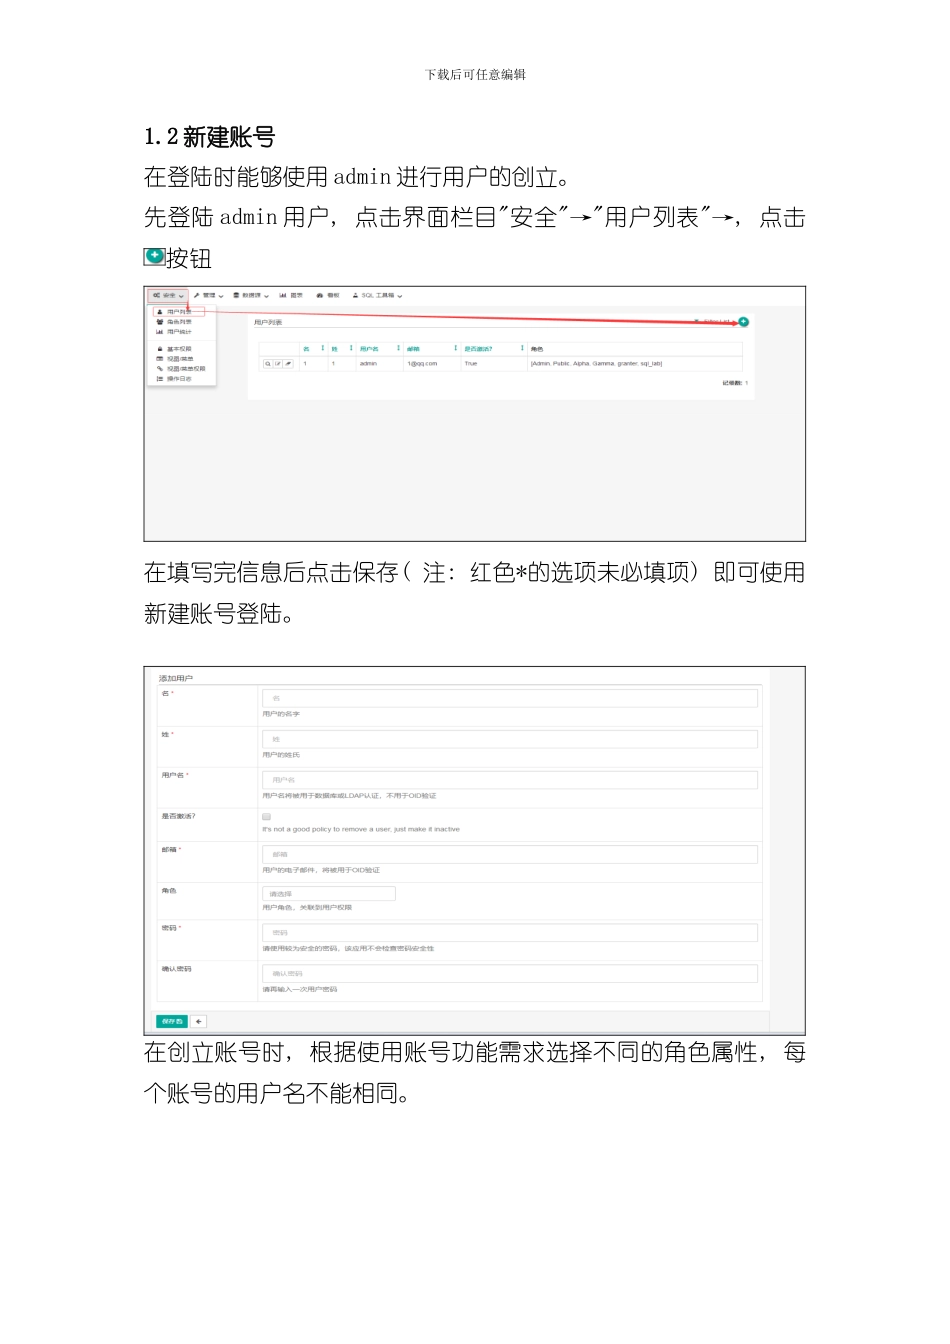The width and height of the screenshot is (950, 1344).
Task: Select 视图/菜单 in the security menu
Action: (x=175, y=359)
